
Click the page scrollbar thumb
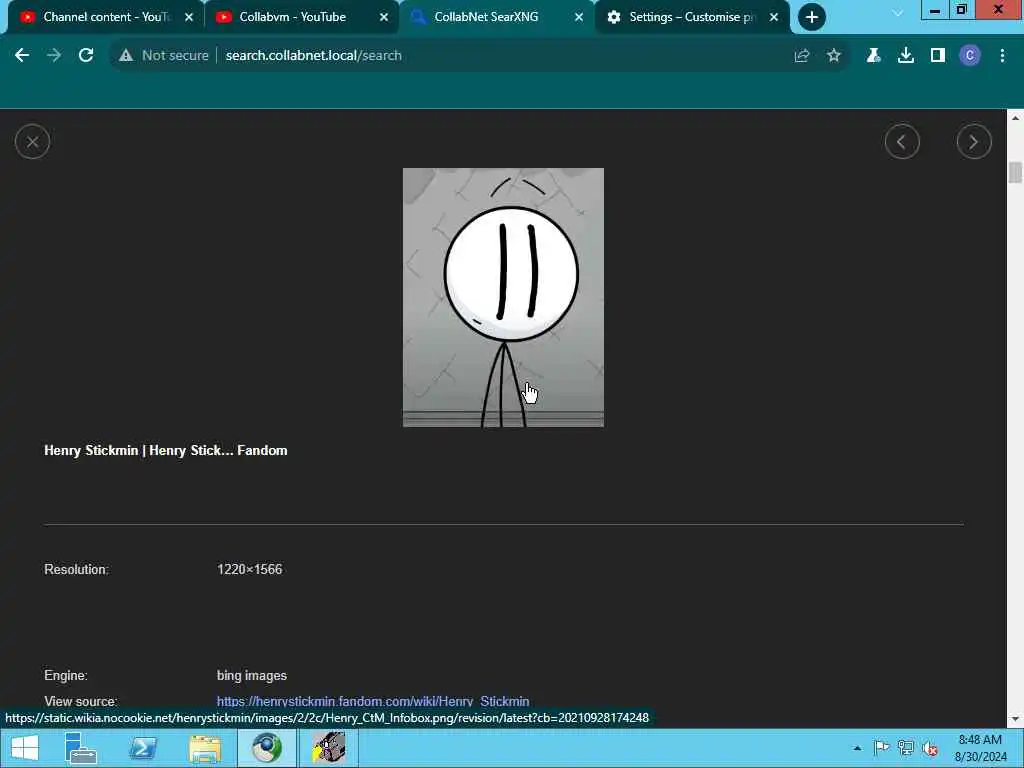pyautogui.click(x=1015, y=172)
